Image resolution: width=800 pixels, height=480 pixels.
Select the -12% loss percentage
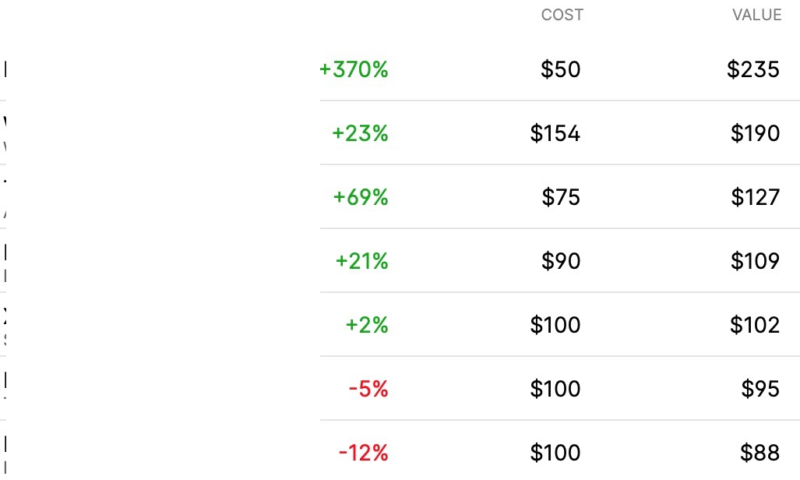[363, 453]
